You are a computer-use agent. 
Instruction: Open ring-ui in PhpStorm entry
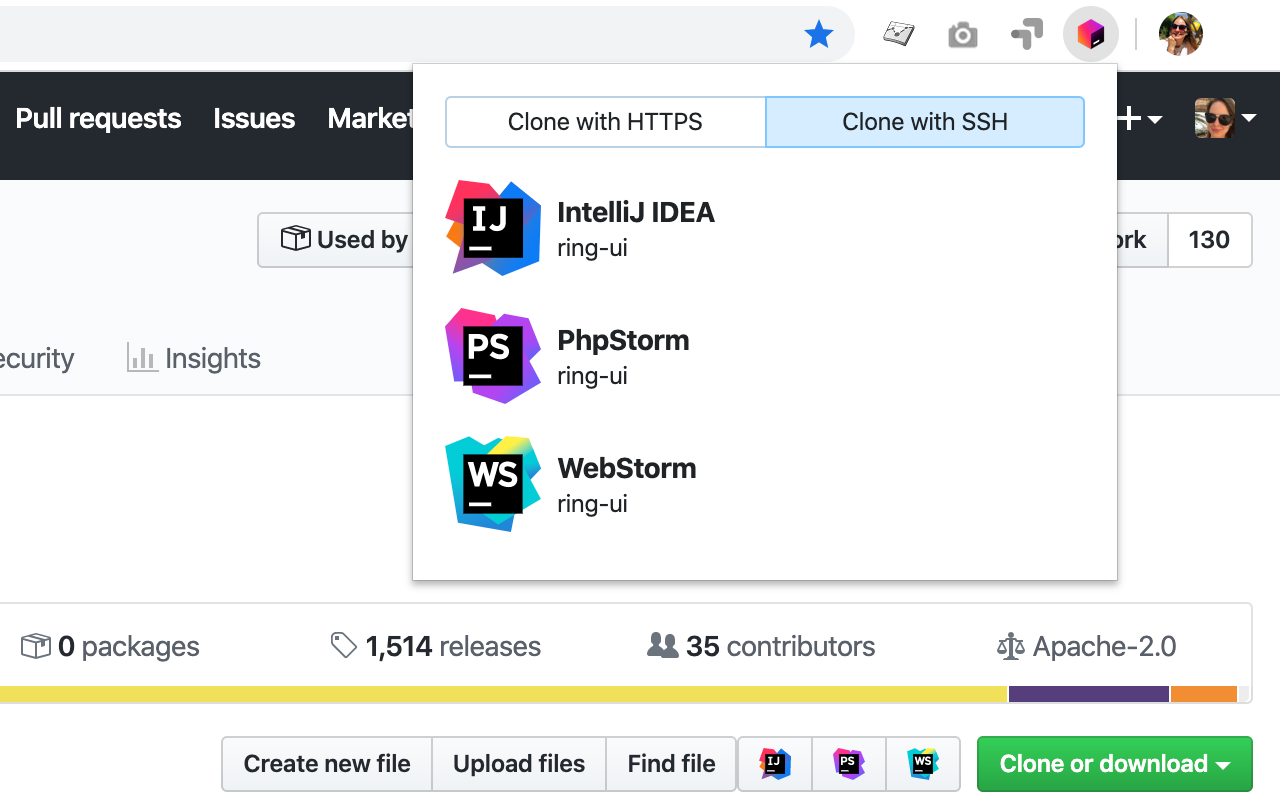coord(764,356)
